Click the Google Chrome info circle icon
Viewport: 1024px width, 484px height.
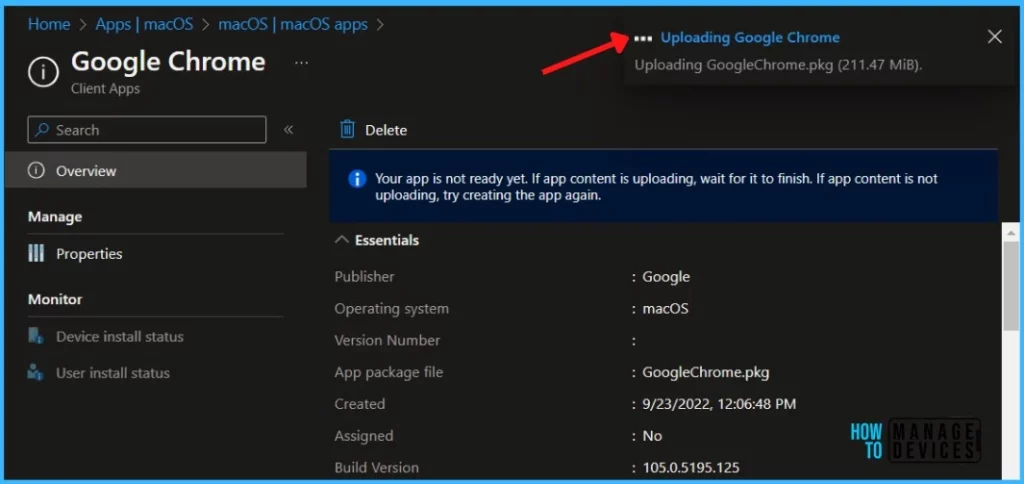44,71
